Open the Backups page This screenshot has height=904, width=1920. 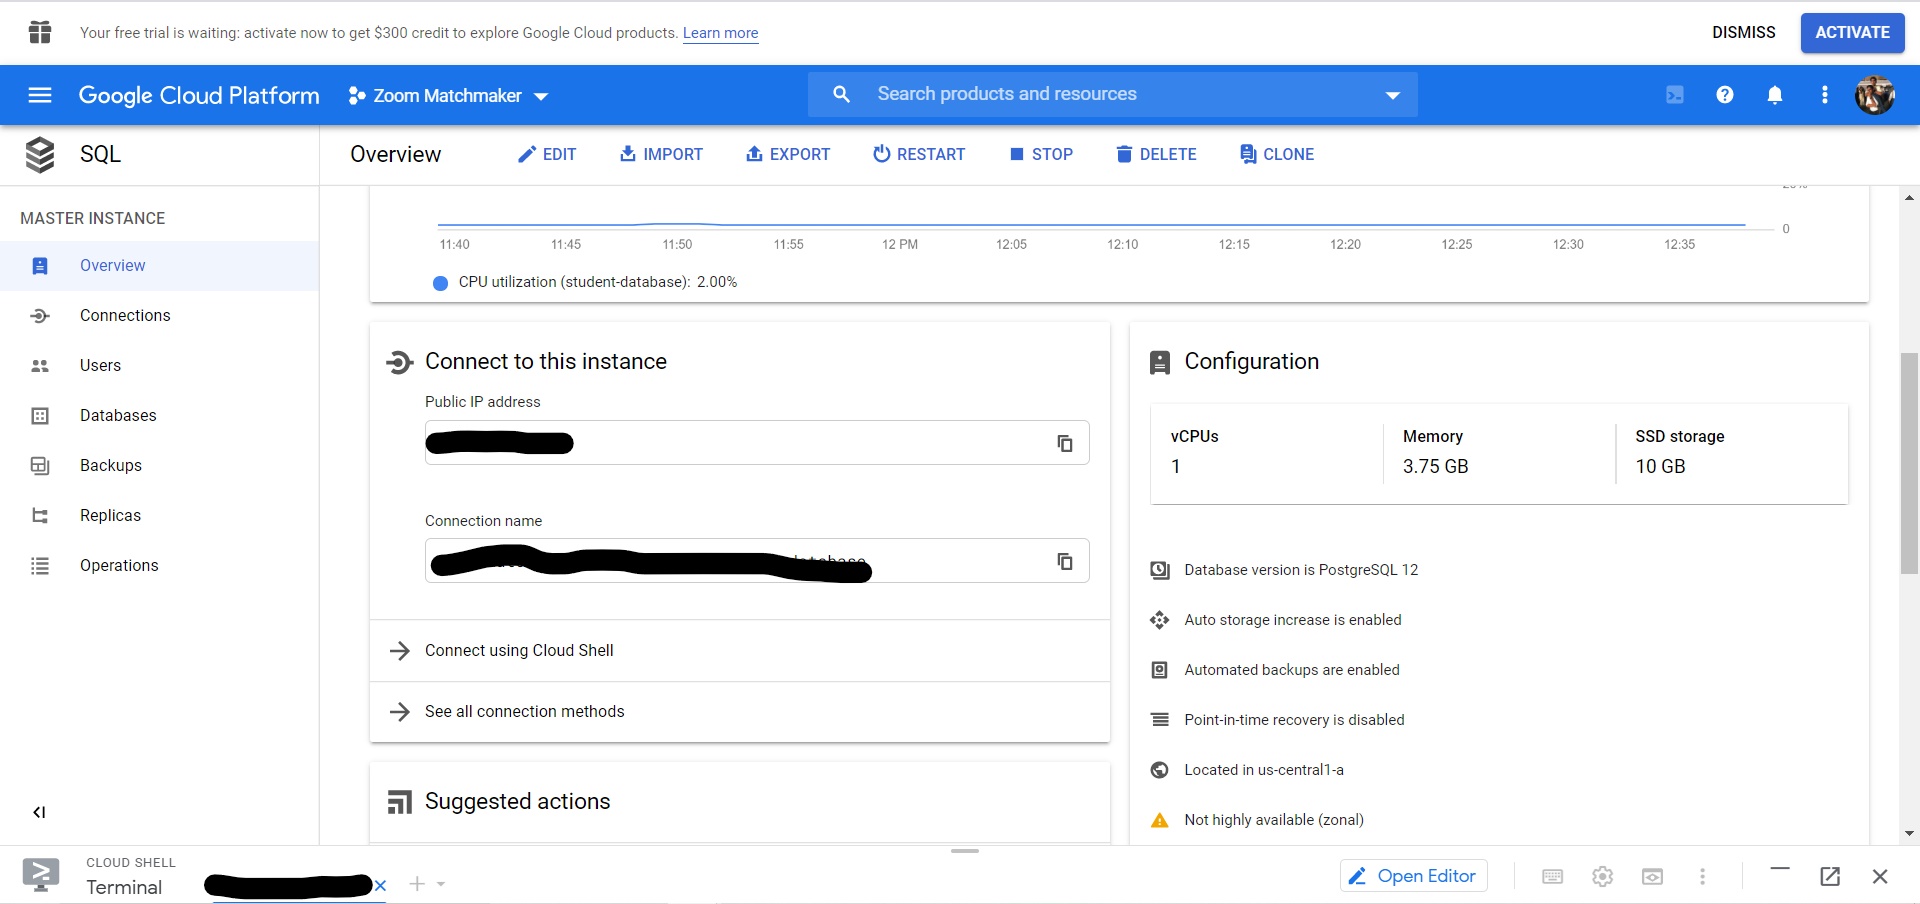[x=160, y=466]
